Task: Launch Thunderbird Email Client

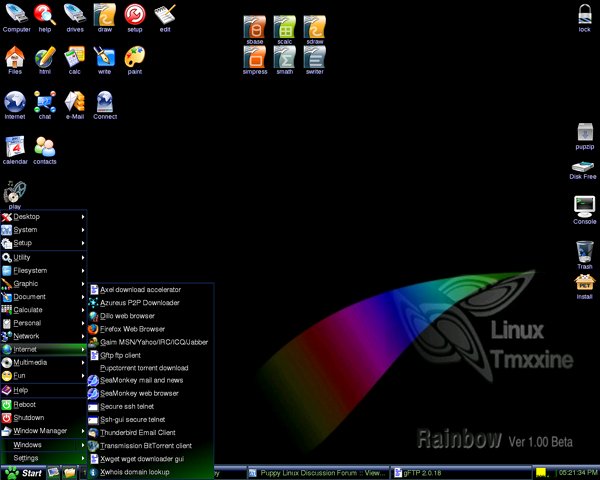Action: [x=151, y=433]
